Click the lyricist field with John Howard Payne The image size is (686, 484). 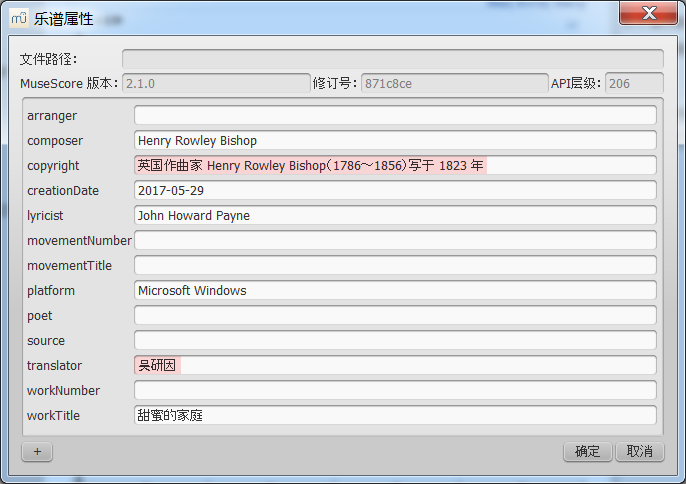coord(395,216)
